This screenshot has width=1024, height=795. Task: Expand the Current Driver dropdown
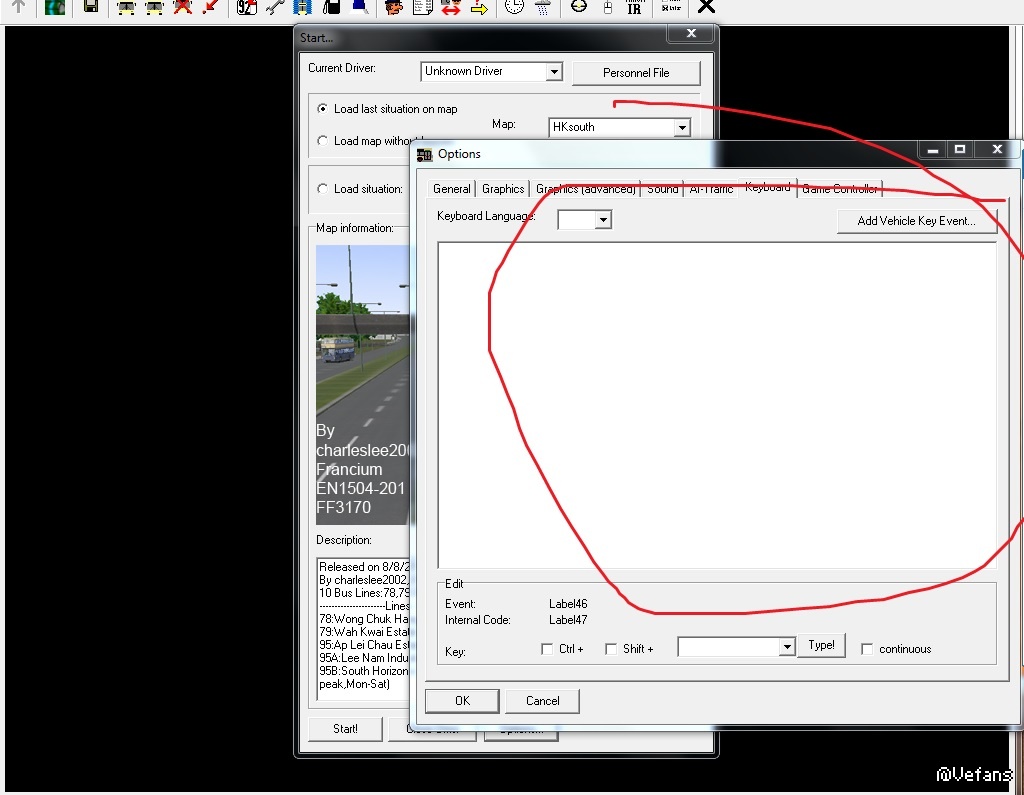(553, 72)
